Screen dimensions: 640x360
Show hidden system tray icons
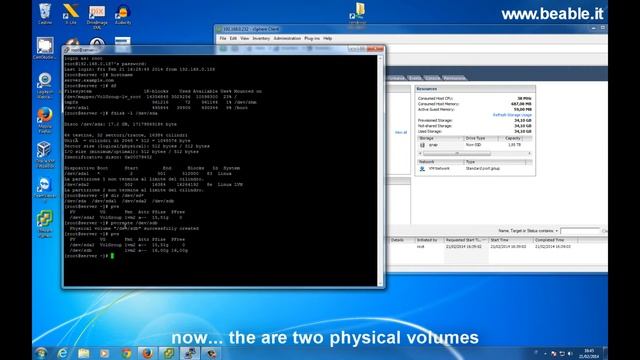click(545, 353)
